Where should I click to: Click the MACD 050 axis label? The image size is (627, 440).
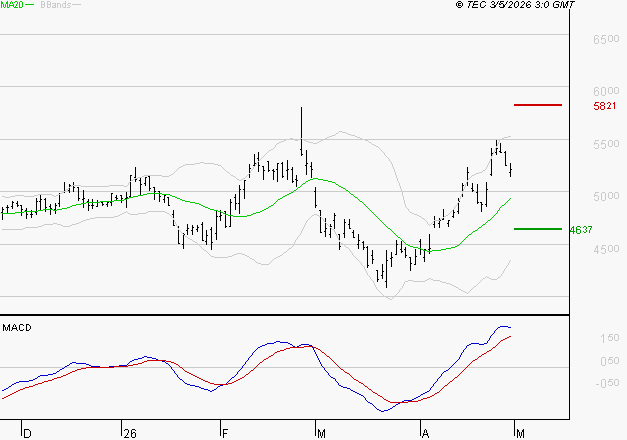609,361
